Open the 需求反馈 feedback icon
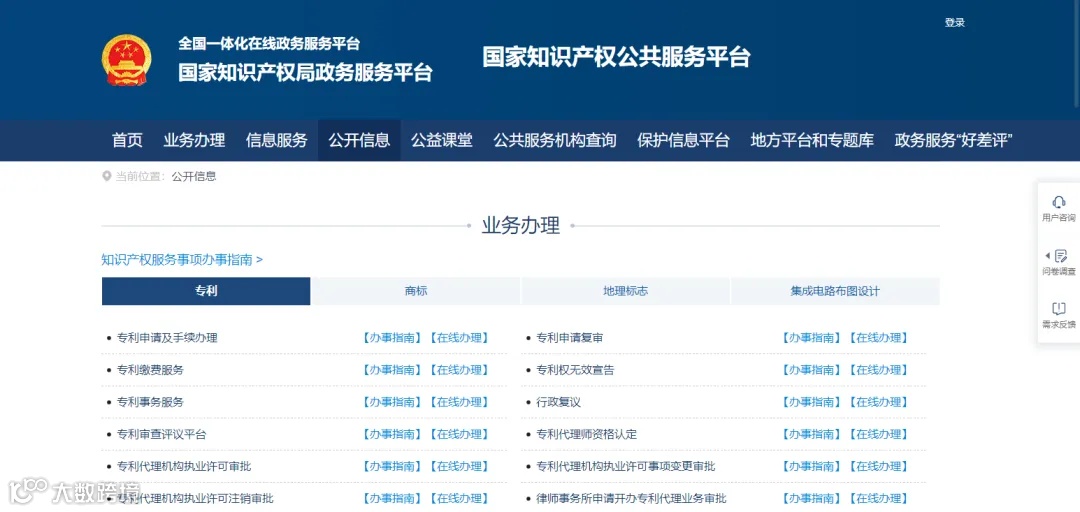 pos(1059,309)
